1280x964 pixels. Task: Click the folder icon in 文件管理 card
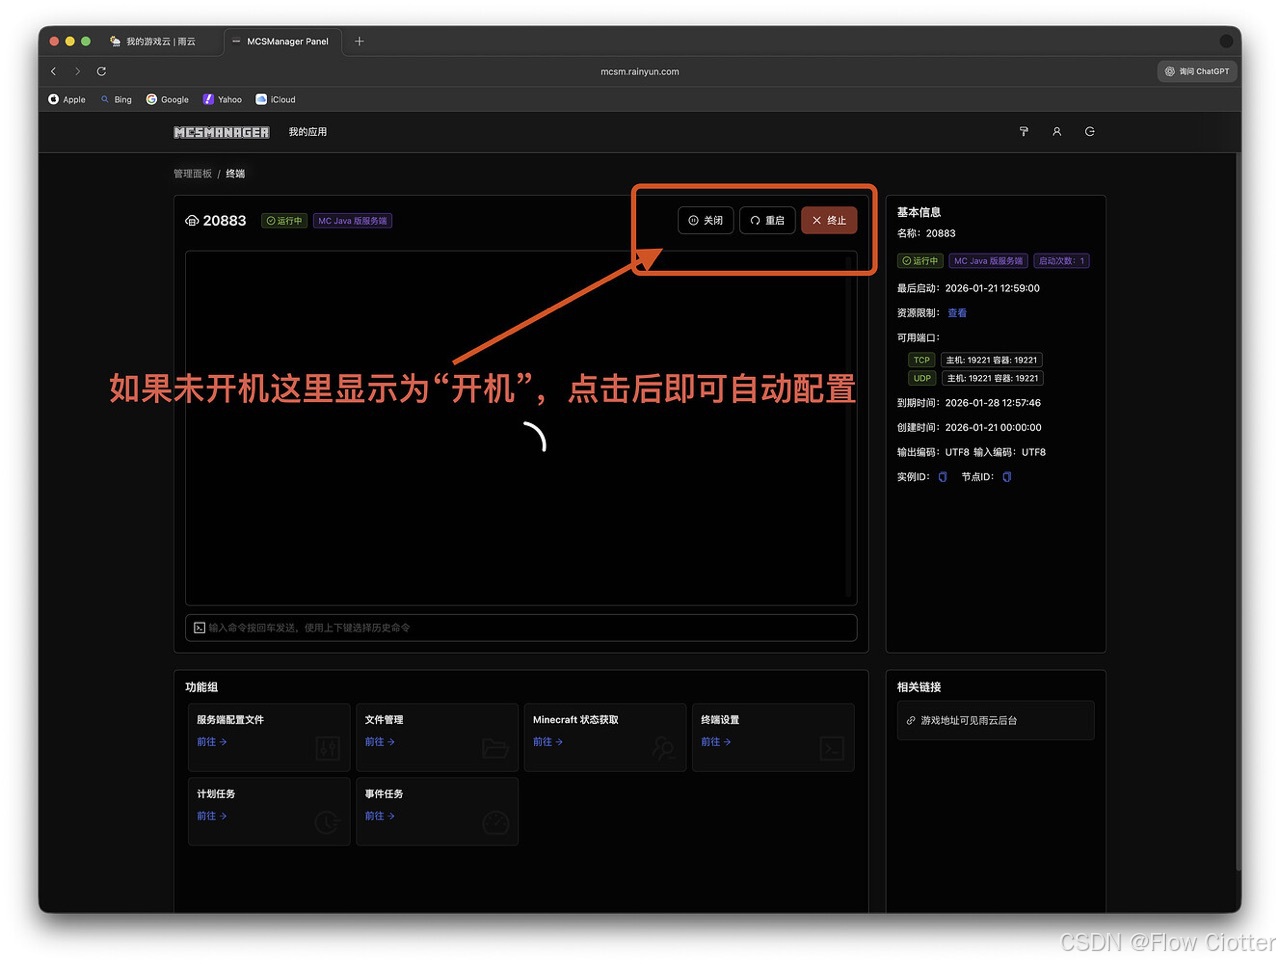(x=496, y=748)
